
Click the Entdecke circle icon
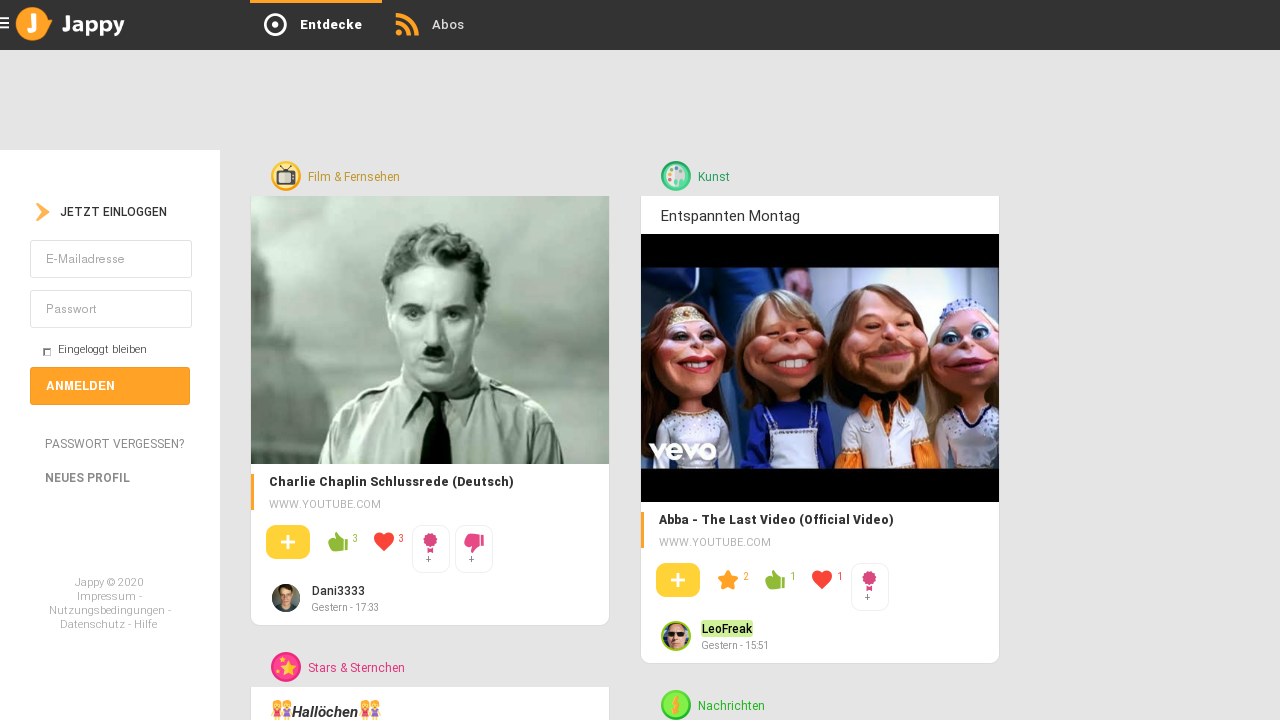(x=275, y=25)
